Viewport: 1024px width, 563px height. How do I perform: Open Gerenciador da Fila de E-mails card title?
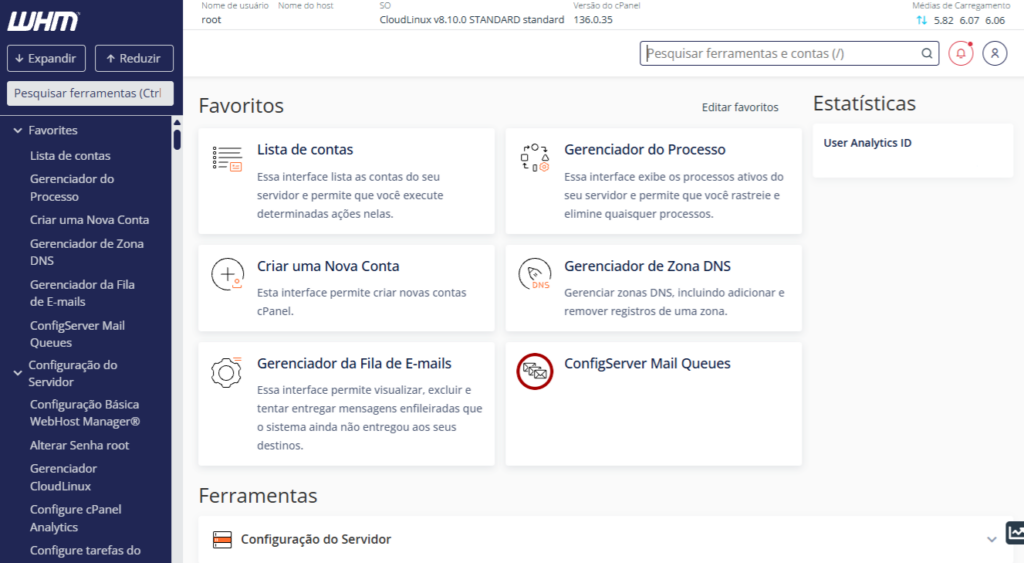[354, 364]
